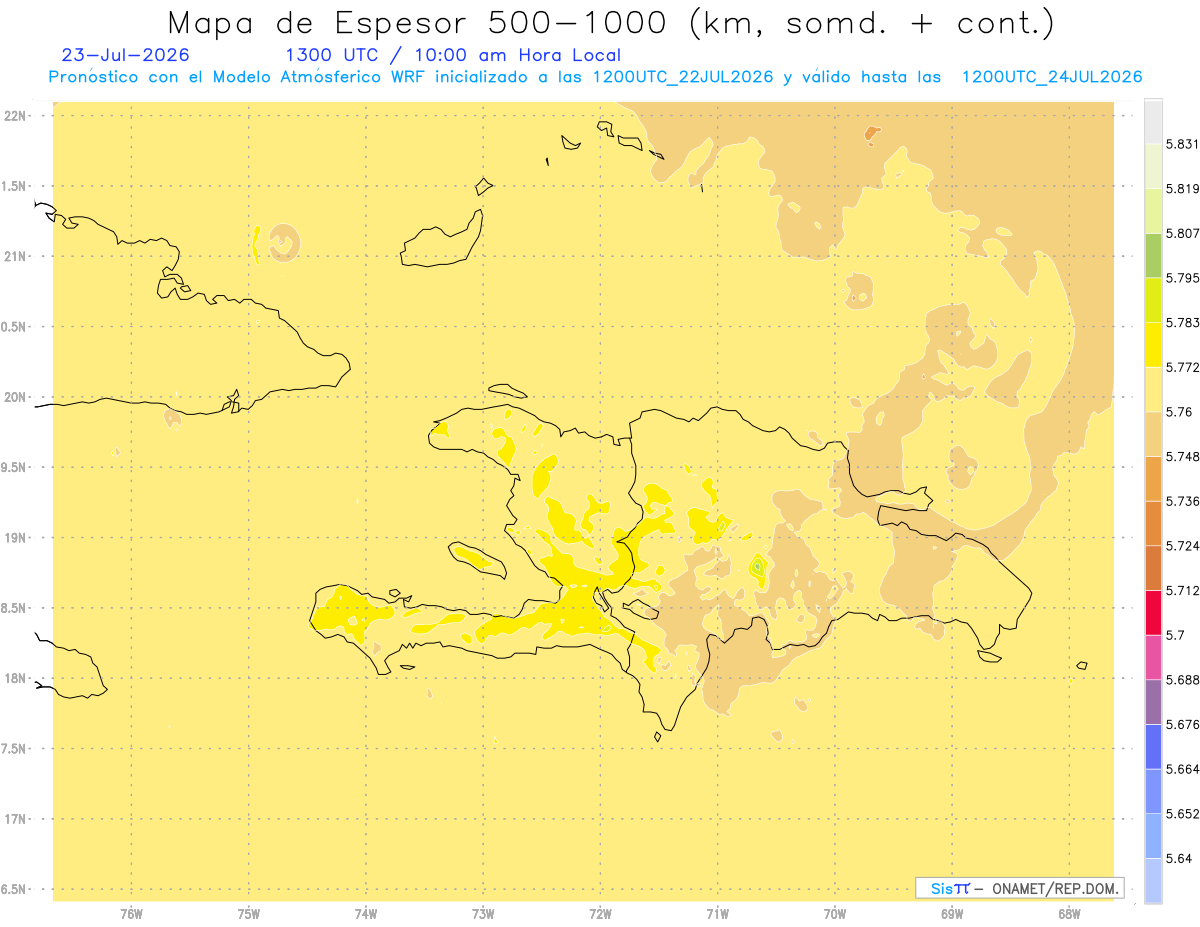Image resolution: width=1200 pixels, height=927 pixels.
Task: Click the legend value 5.772
Action: [1183, 367]
